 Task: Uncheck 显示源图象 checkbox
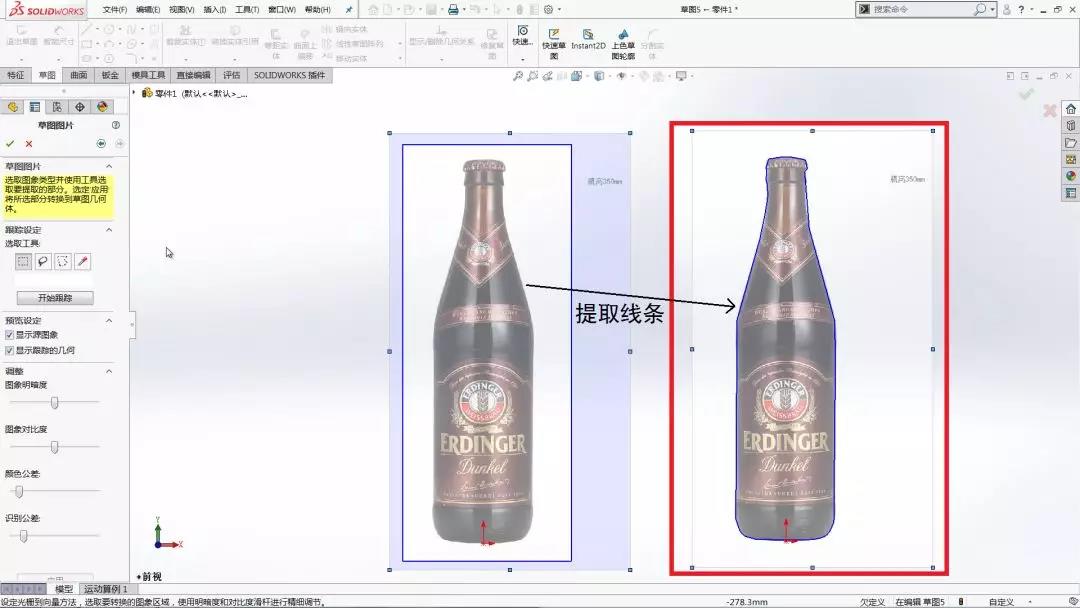pos(10,335)
